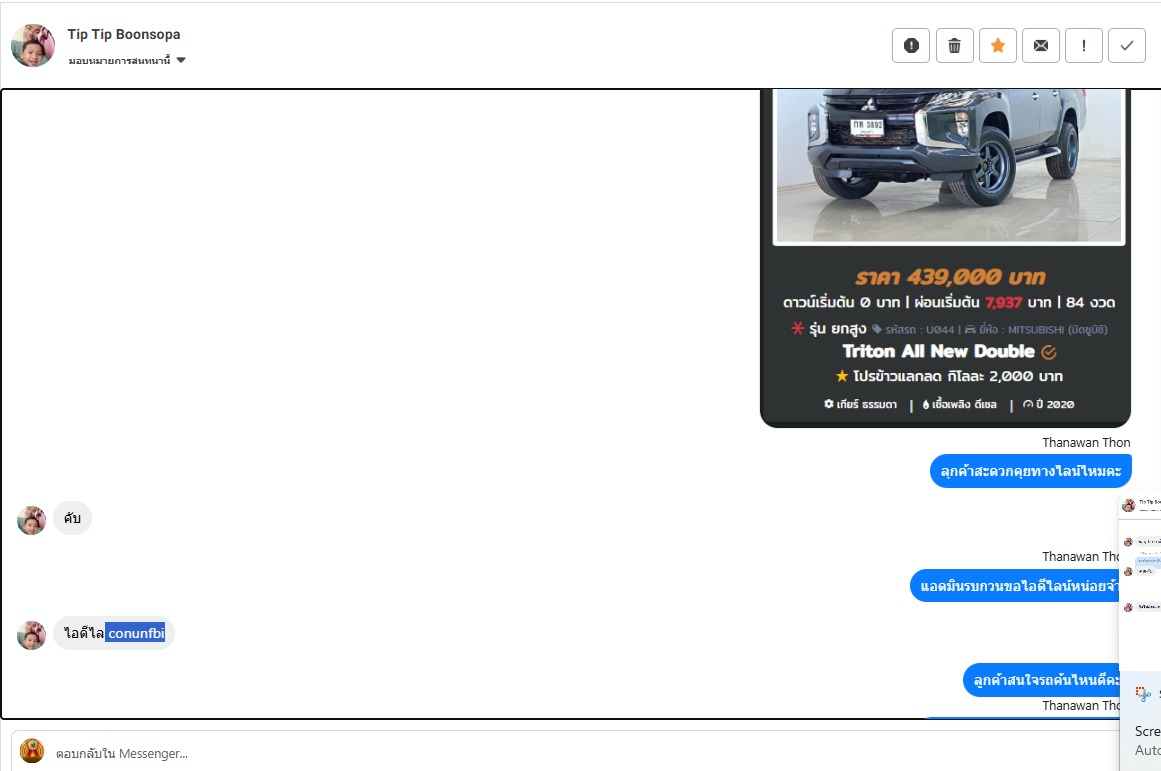Click the Tip Tip Boonsopa name
1161x771 pixels.
pos(124,34)
